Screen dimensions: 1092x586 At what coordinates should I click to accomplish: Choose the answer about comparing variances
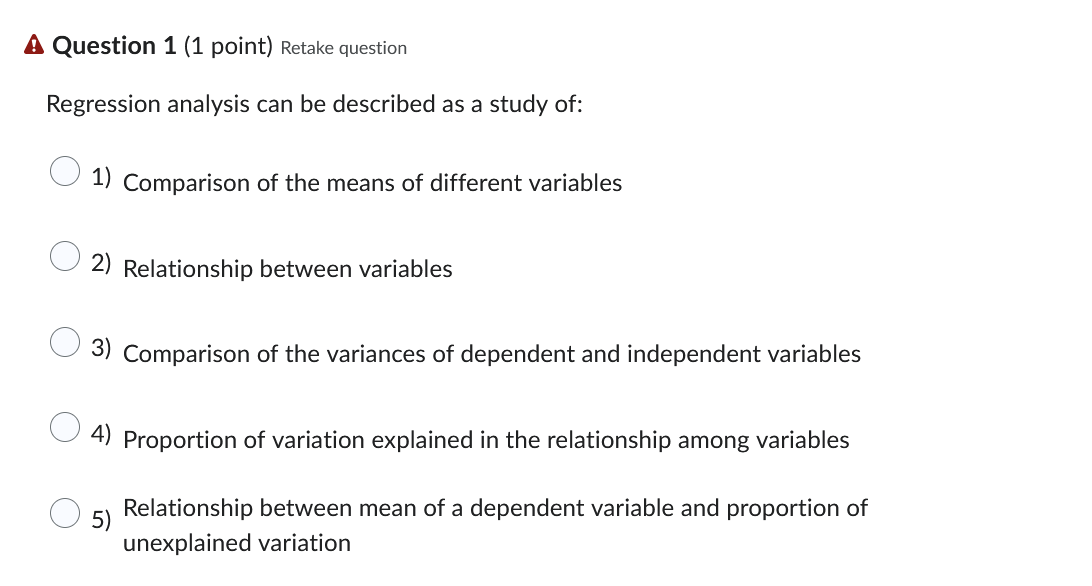tap(491, 354)
